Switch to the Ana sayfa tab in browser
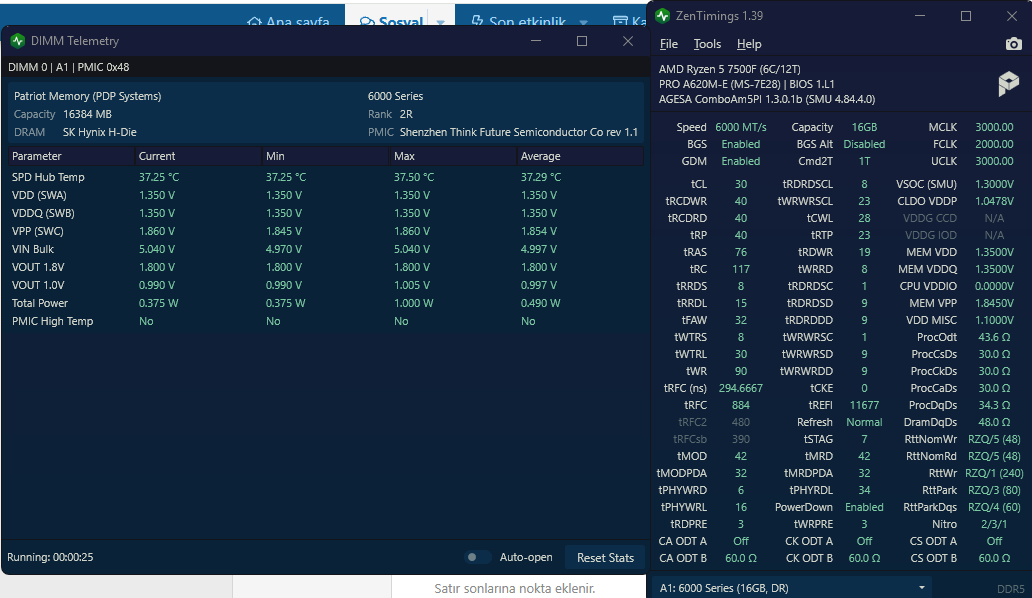The image size is (1032, 598). [288, 21]
